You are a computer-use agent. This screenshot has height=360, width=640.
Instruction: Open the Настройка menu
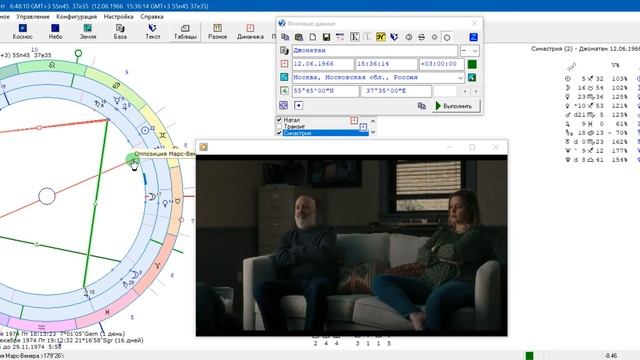(x=118, y=17)
